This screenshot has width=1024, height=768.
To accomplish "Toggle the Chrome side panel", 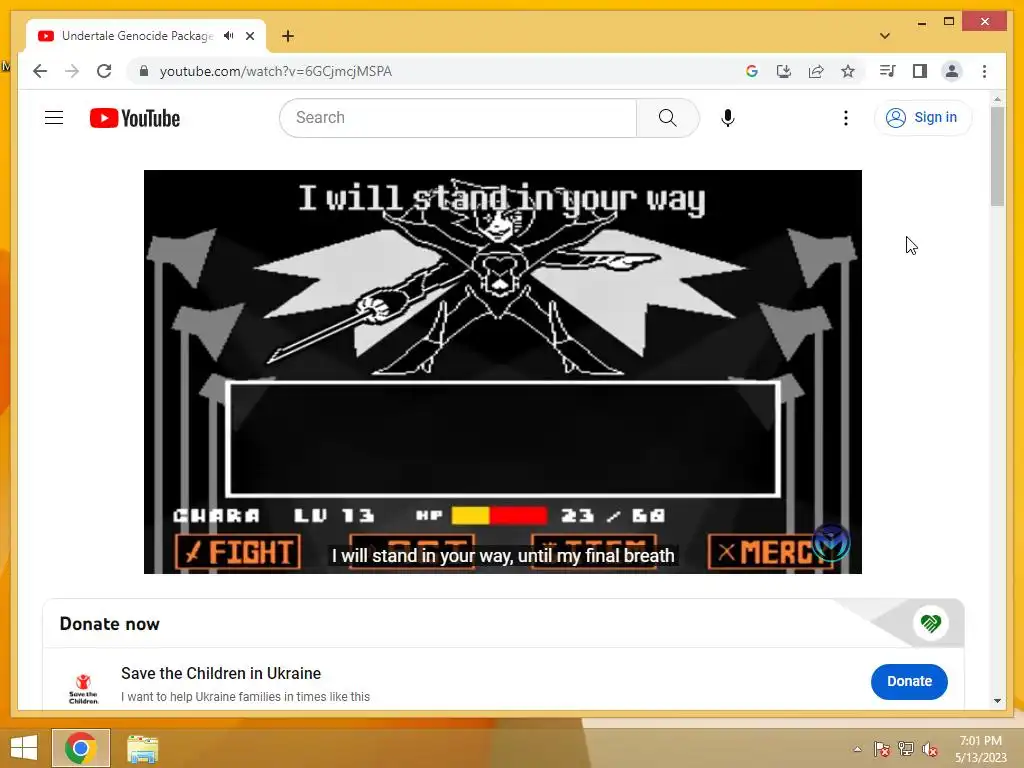I will (x=920, y=71).
